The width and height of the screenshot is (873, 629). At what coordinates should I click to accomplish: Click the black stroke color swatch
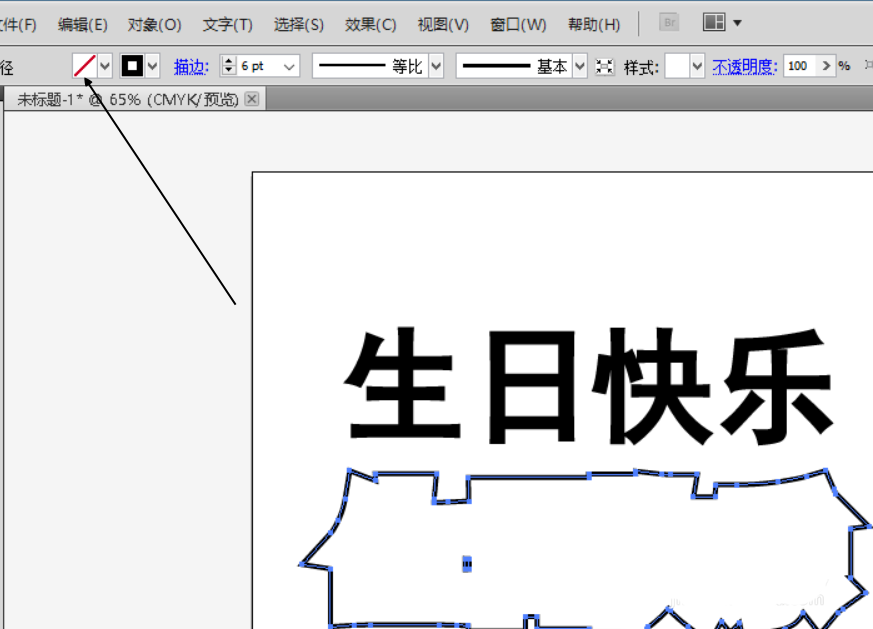(x=133, y=66)
